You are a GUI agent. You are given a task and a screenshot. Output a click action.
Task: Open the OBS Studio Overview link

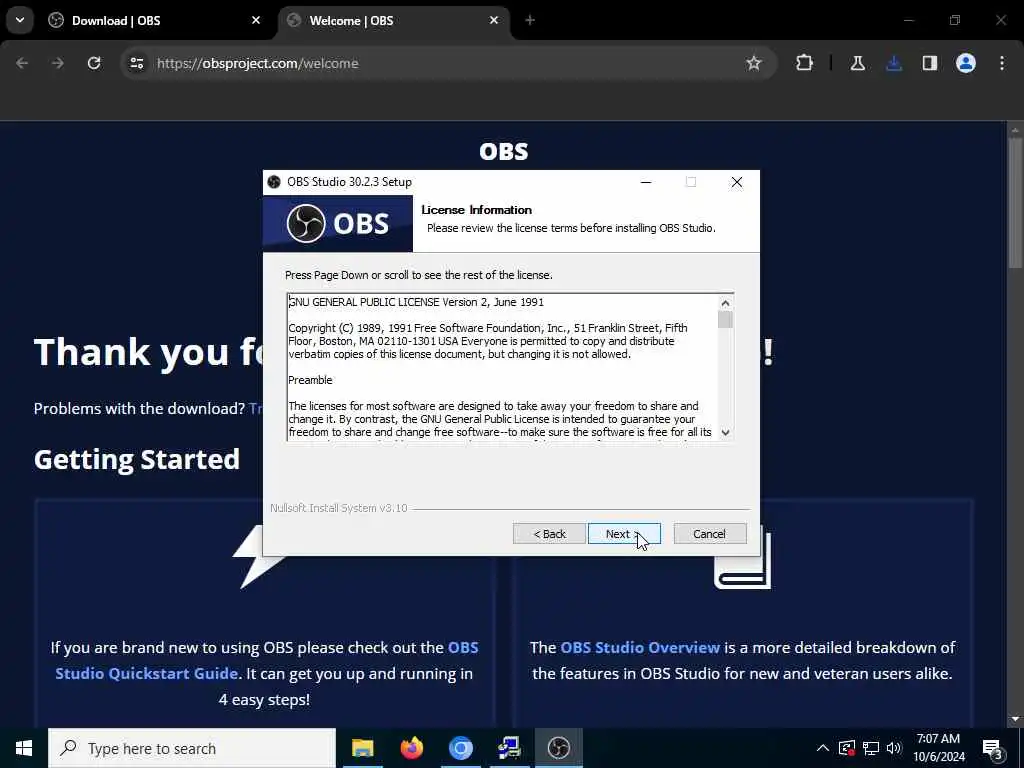pos(640,647)
